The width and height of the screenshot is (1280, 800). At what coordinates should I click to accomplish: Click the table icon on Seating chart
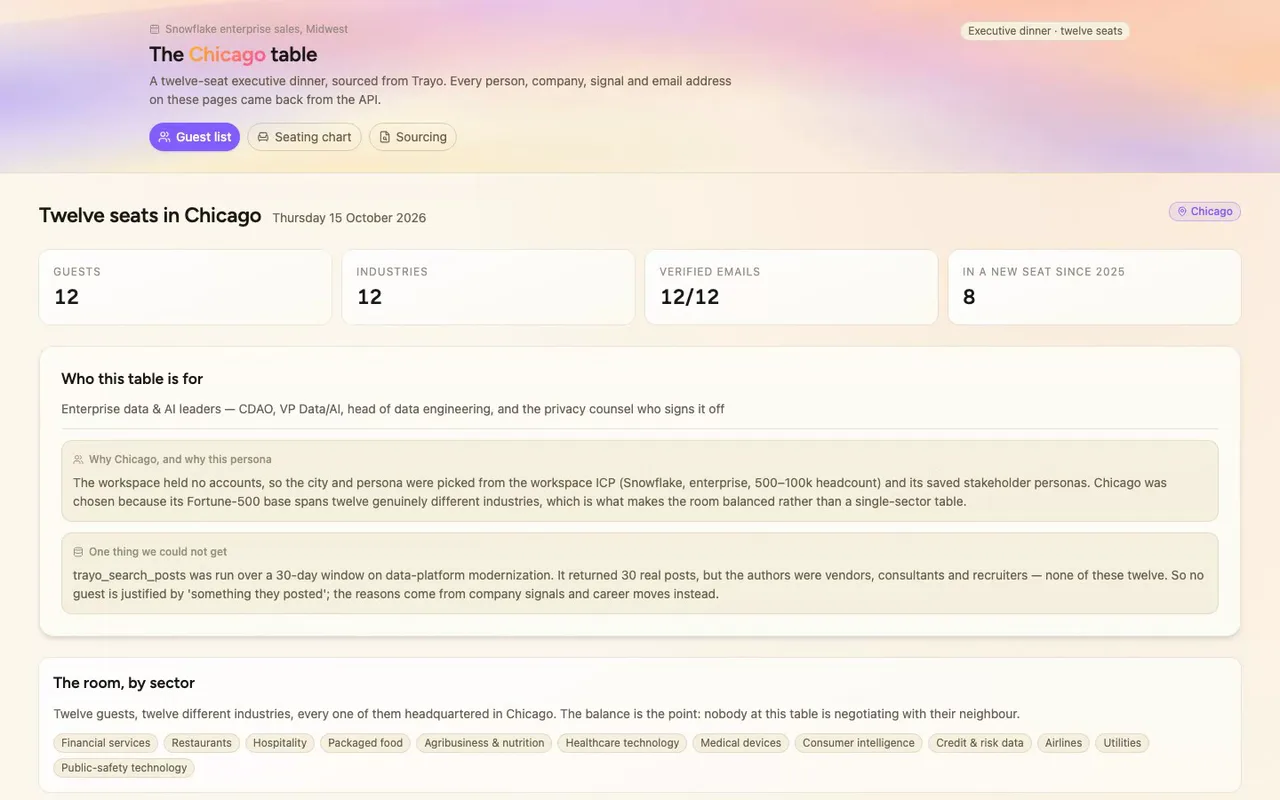(263, 137)
